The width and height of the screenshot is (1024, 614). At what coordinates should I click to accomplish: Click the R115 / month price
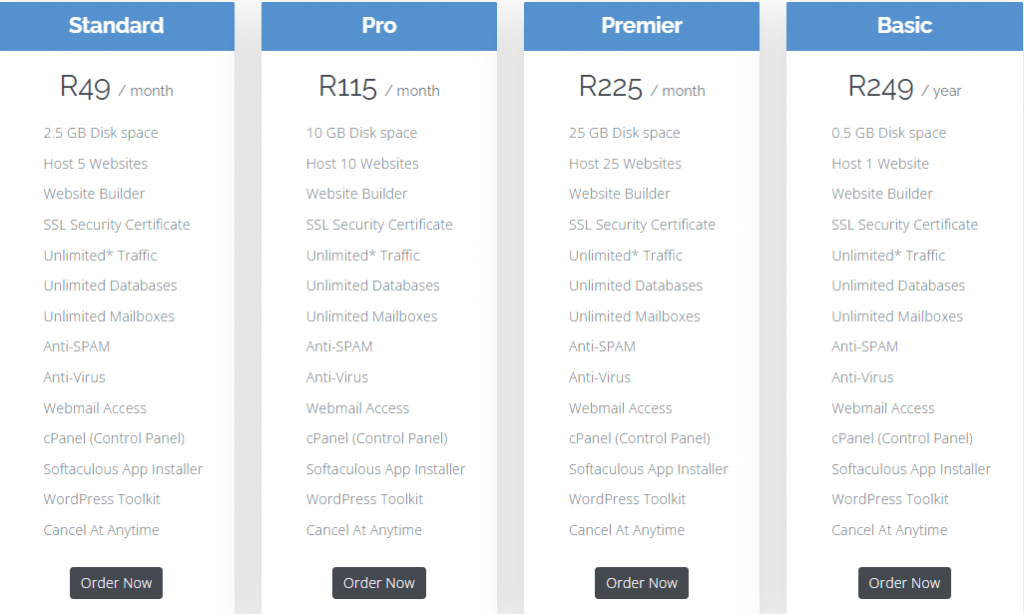pos(379,88)
